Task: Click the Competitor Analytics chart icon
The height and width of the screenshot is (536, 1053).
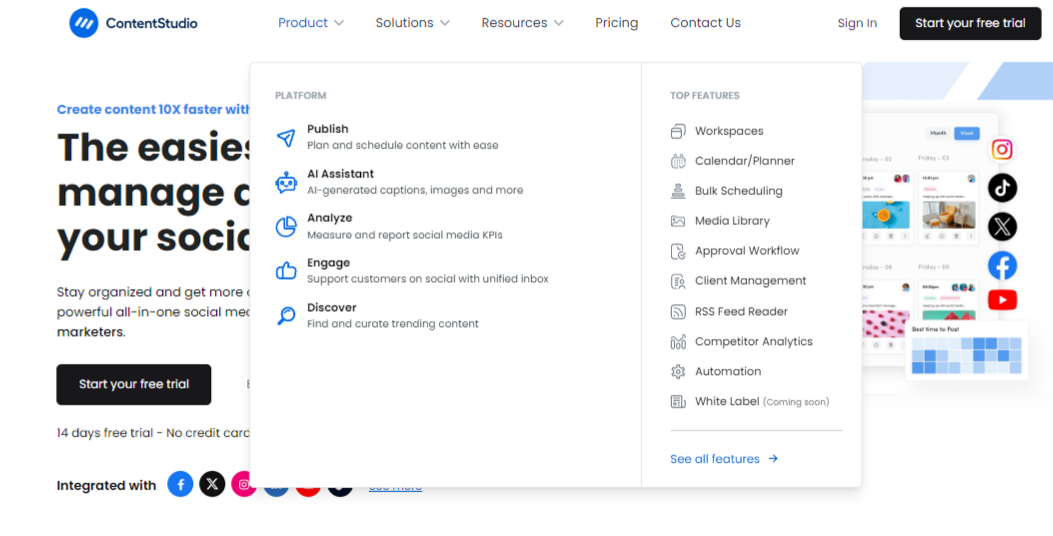Action: [x=678, y=342]
